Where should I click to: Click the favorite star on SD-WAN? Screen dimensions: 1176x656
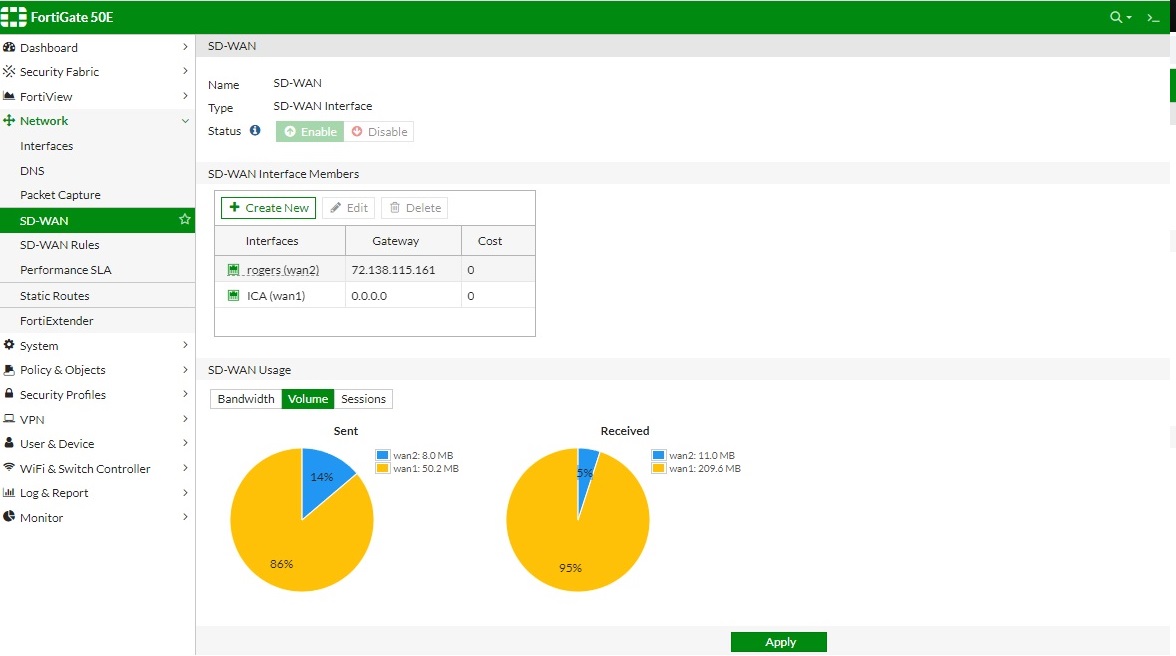tap(184, 220)
